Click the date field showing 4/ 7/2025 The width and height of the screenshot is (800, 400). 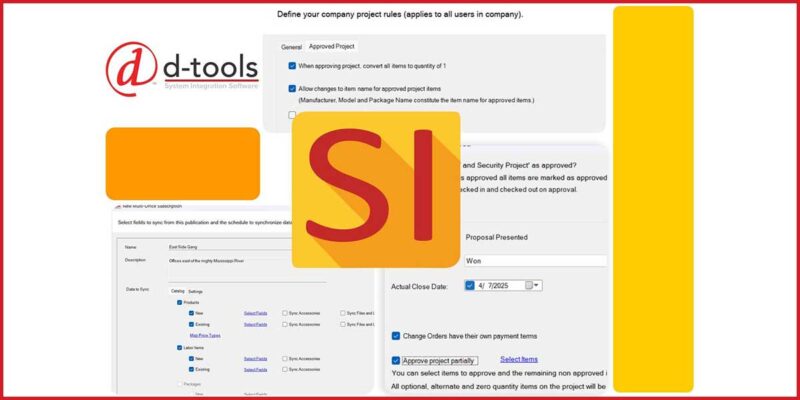tap(504, 286)
